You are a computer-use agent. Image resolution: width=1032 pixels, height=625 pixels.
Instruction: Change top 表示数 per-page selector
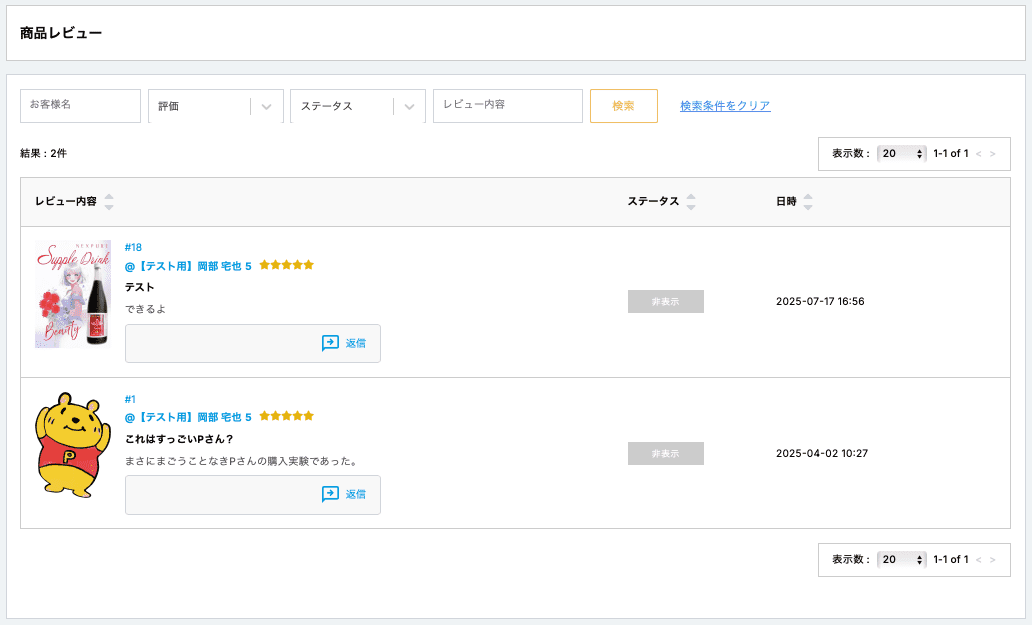[901, 154]
